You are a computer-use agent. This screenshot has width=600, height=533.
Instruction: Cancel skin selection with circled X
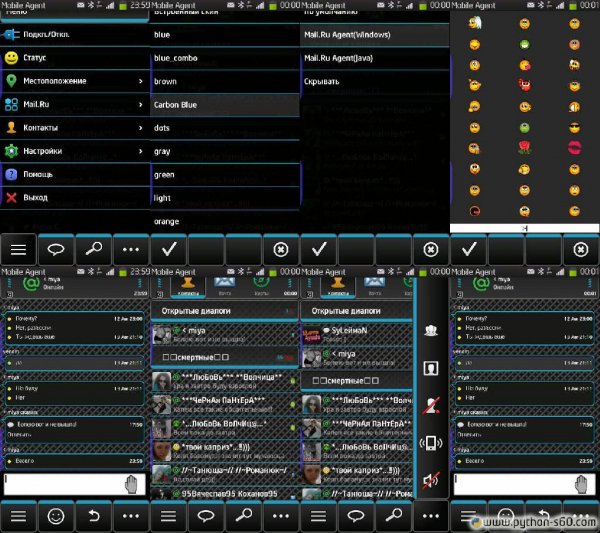pyautogui.click(x=281, y=249)
